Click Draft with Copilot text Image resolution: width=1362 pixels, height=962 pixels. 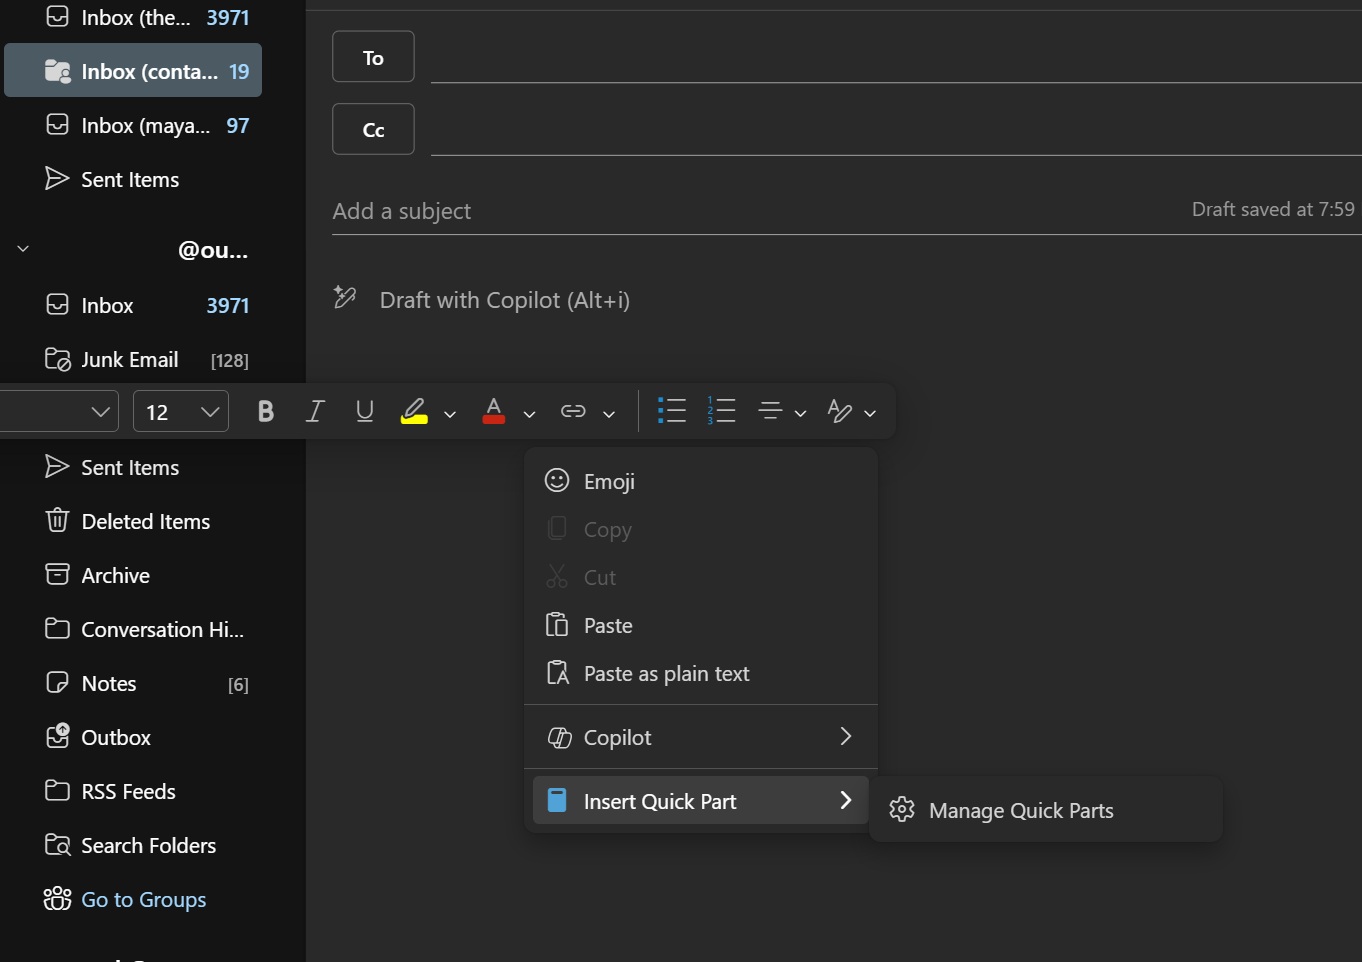pos(505,300)
